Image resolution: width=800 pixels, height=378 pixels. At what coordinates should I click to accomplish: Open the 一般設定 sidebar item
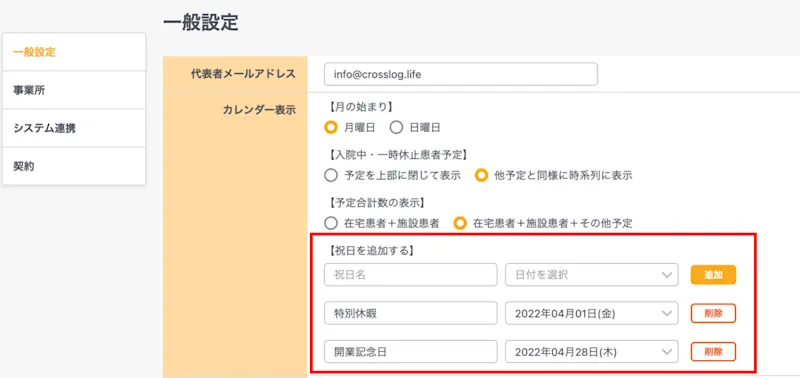coord(74,52)
